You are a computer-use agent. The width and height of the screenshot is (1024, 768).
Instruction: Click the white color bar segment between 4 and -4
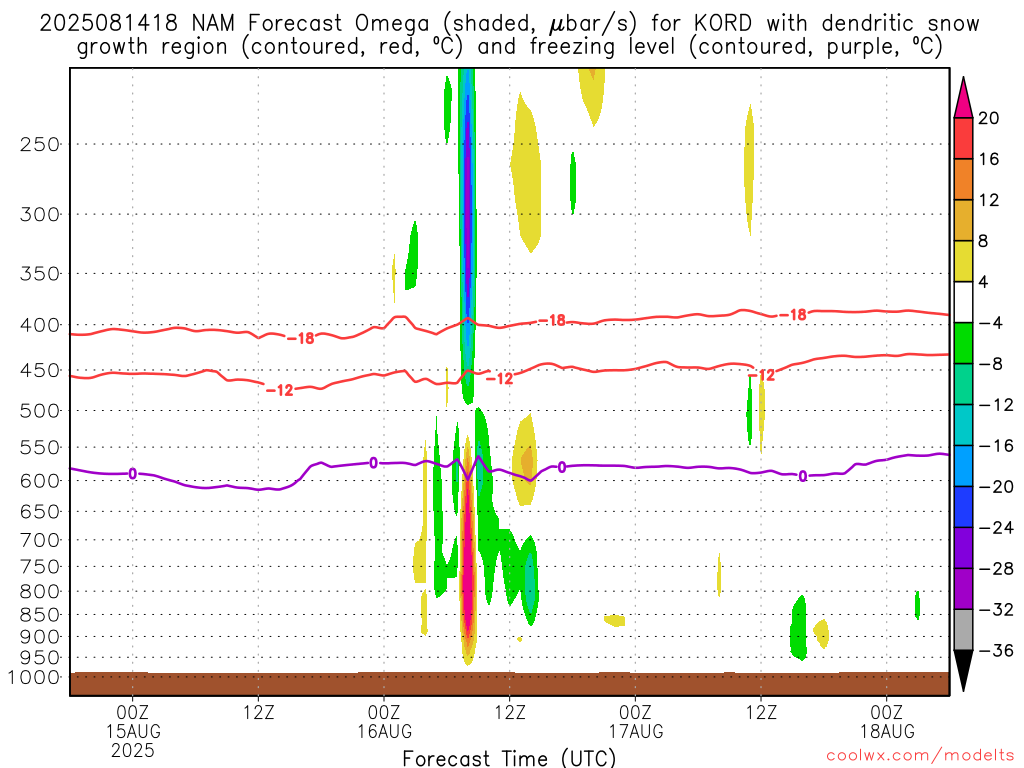[x=963, y=302]
